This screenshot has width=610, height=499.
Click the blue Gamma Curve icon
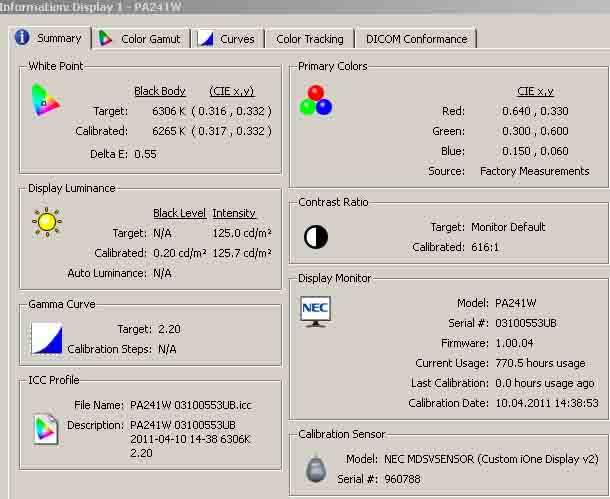tap(46, 337)
